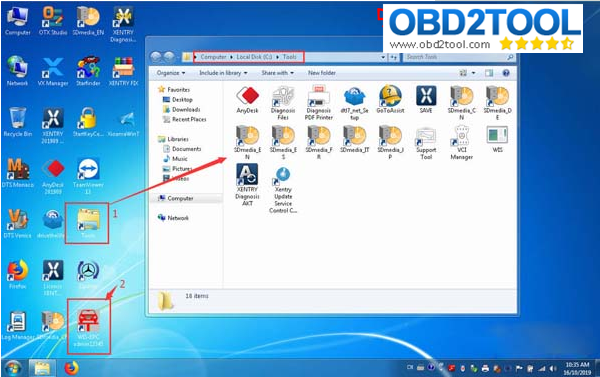Open the Mercedes star update desktop icon
Viewport: 600px width, 377px height.
[88, 274]
